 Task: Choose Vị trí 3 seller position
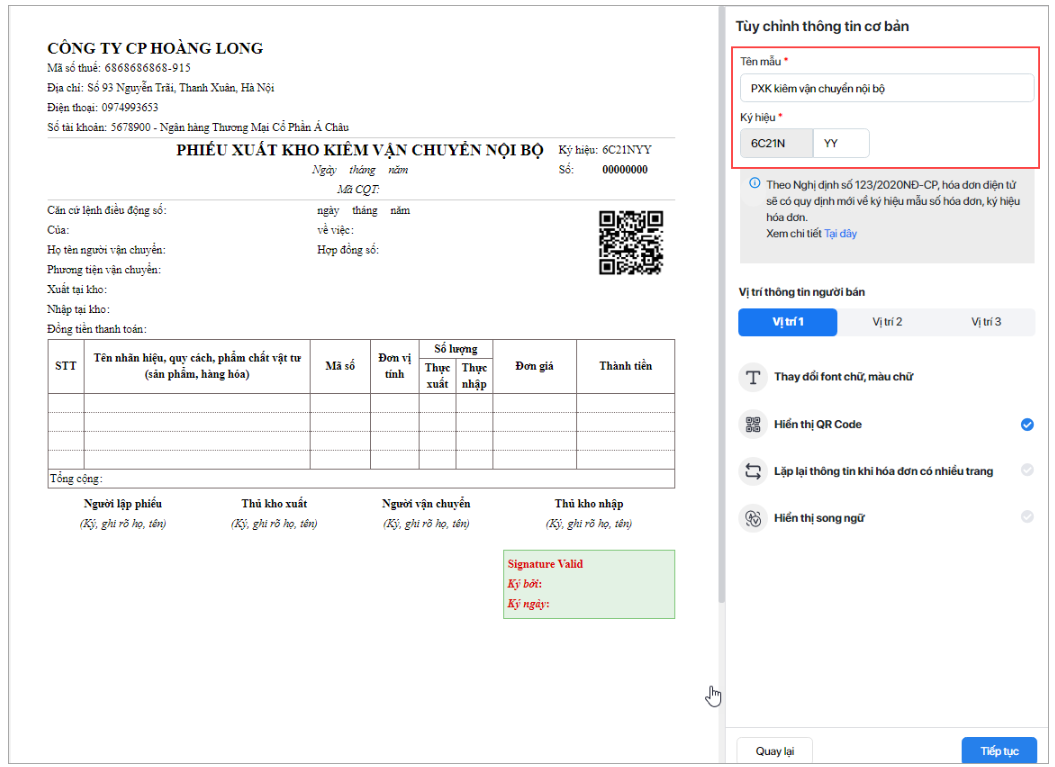tap(985, 322)
